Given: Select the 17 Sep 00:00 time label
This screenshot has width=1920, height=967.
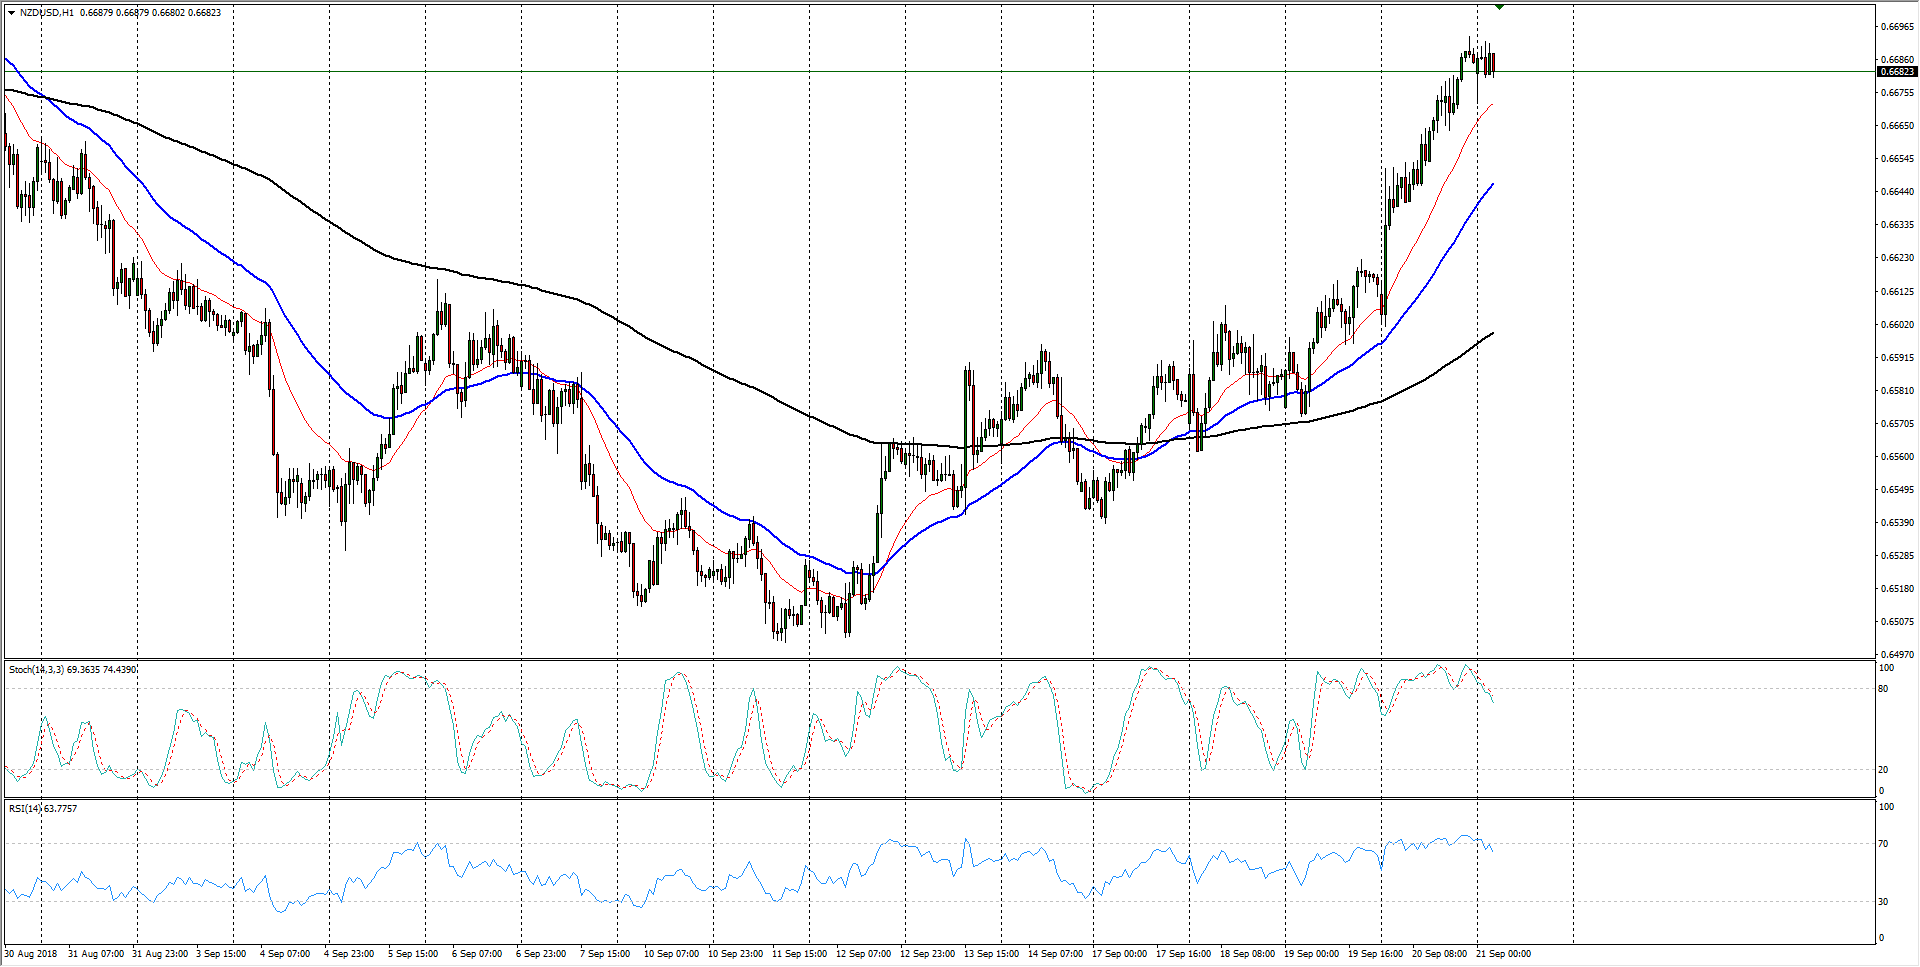Looking at the screenshot, I should pos(1119,954).
